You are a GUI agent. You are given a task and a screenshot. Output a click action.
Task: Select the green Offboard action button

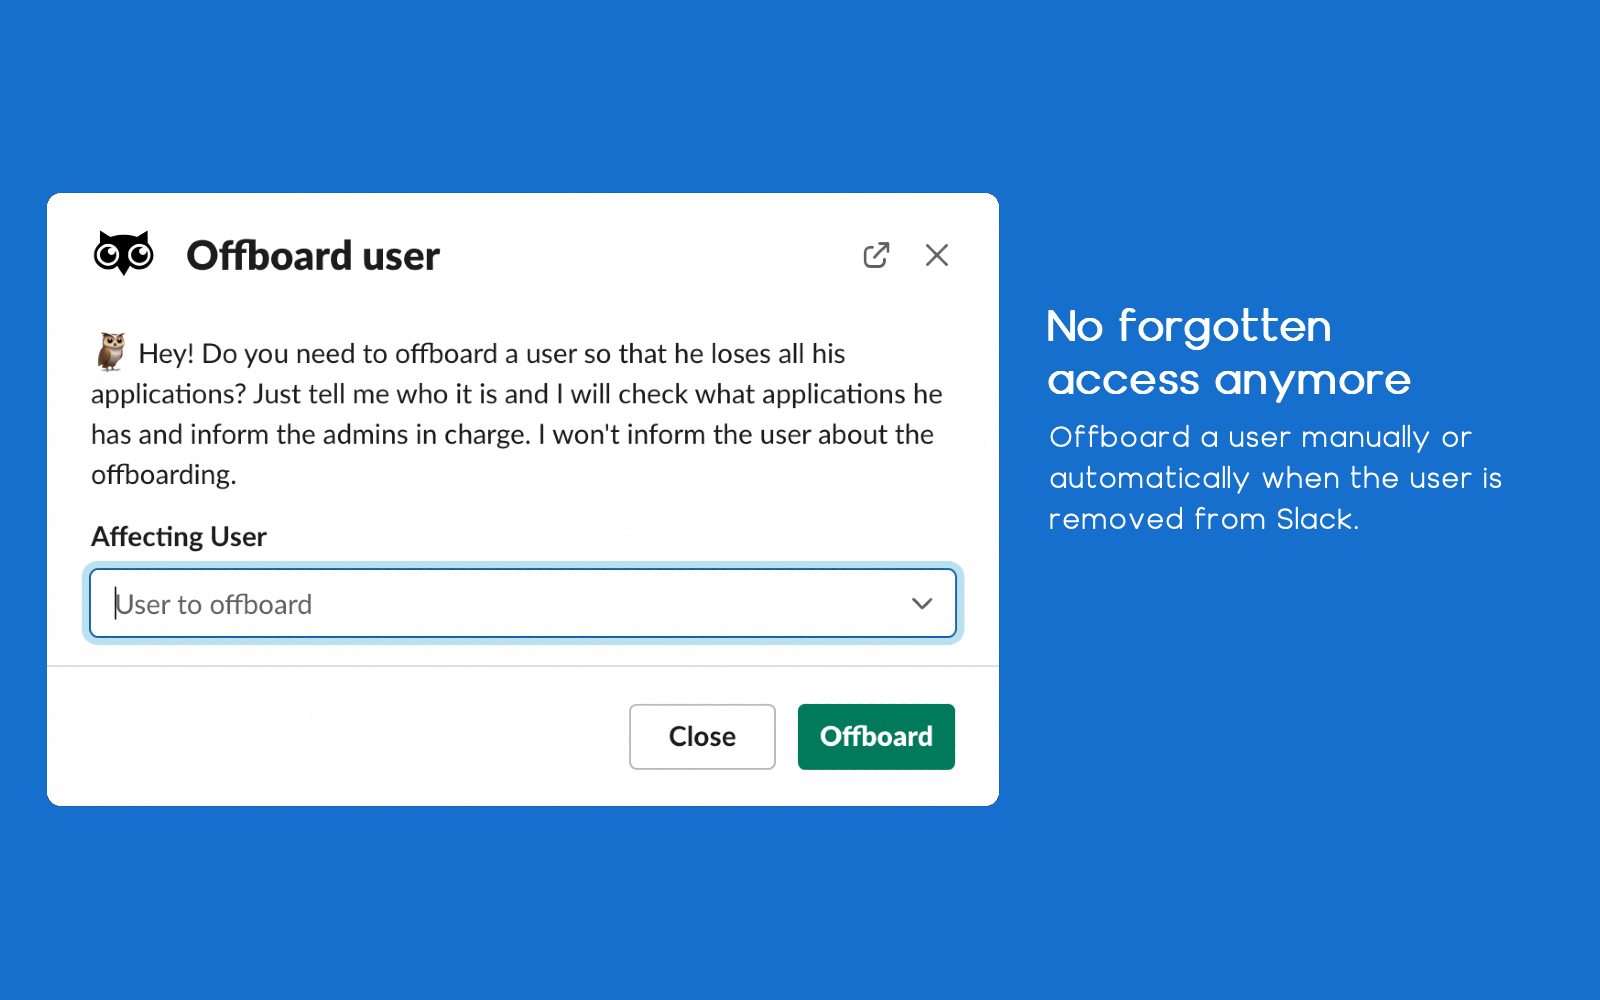(875, 737)
